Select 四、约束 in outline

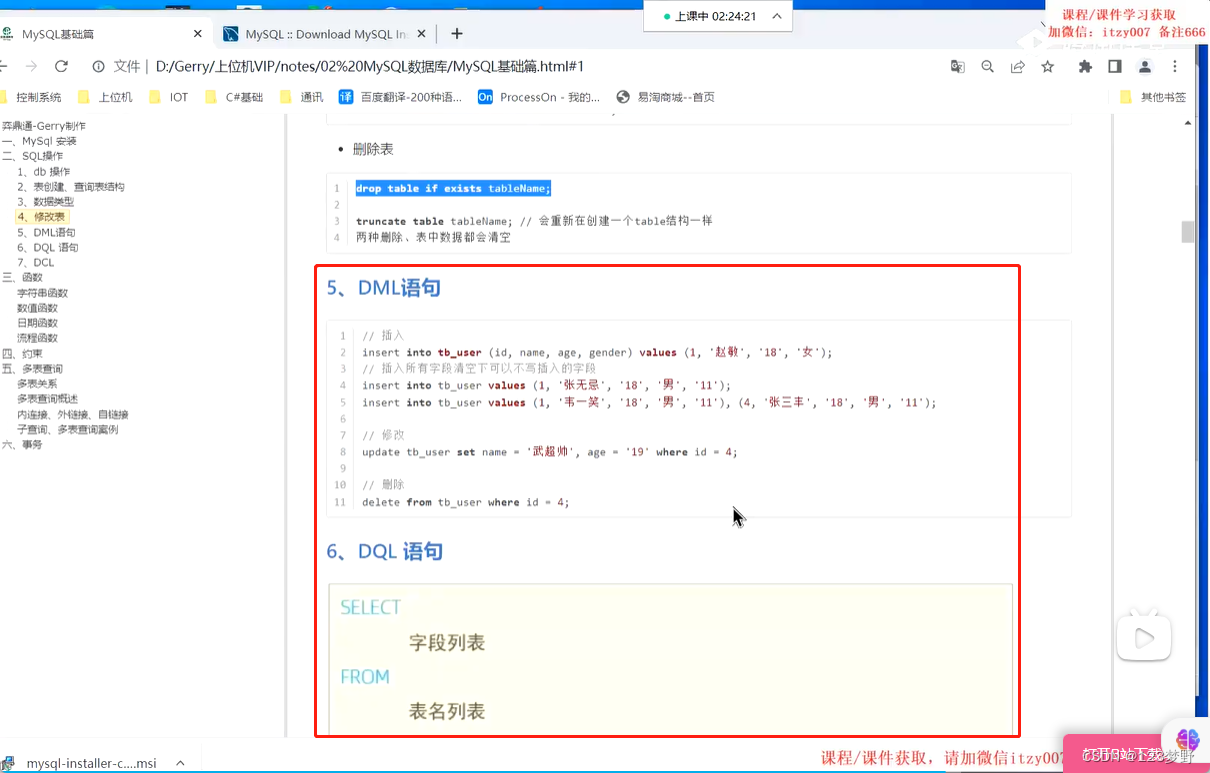[22, 353]
